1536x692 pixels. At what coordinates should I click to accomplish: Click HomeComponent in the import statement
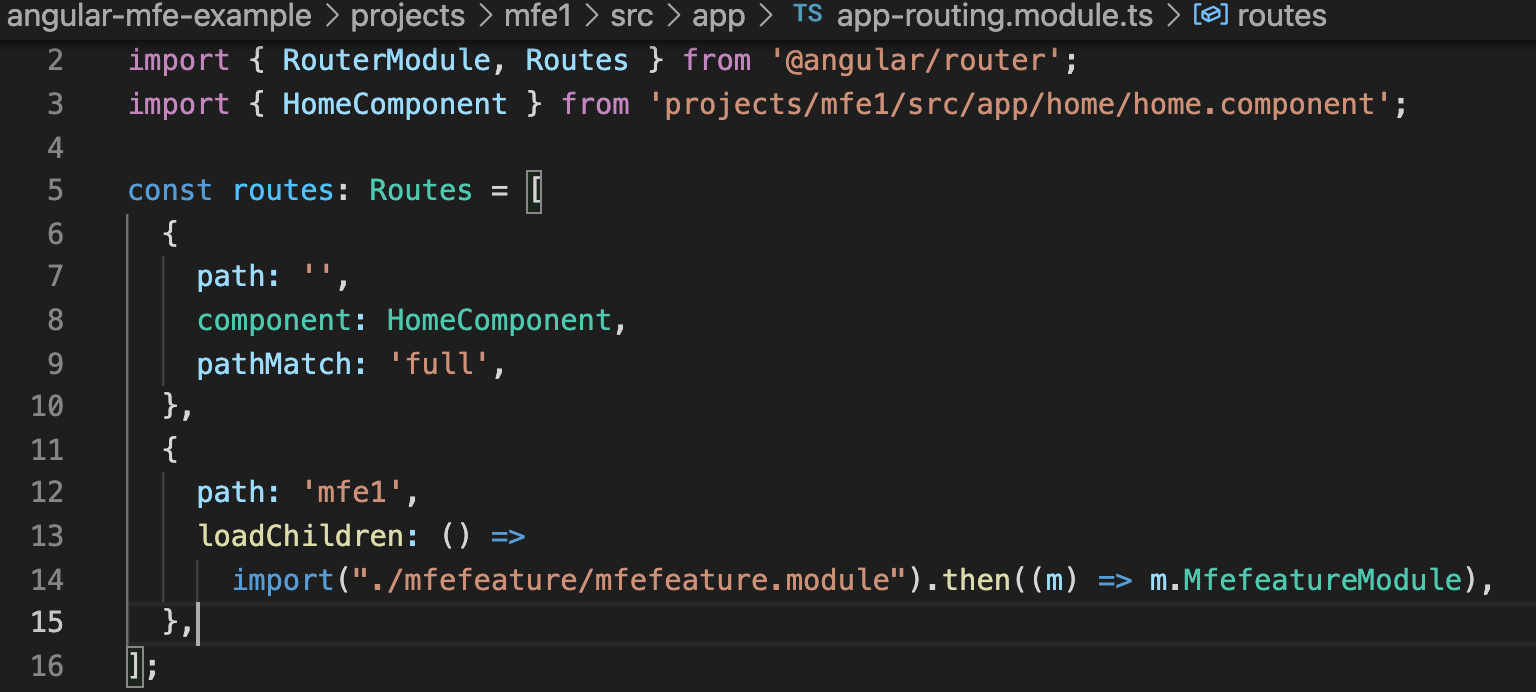tap(395, 104)
